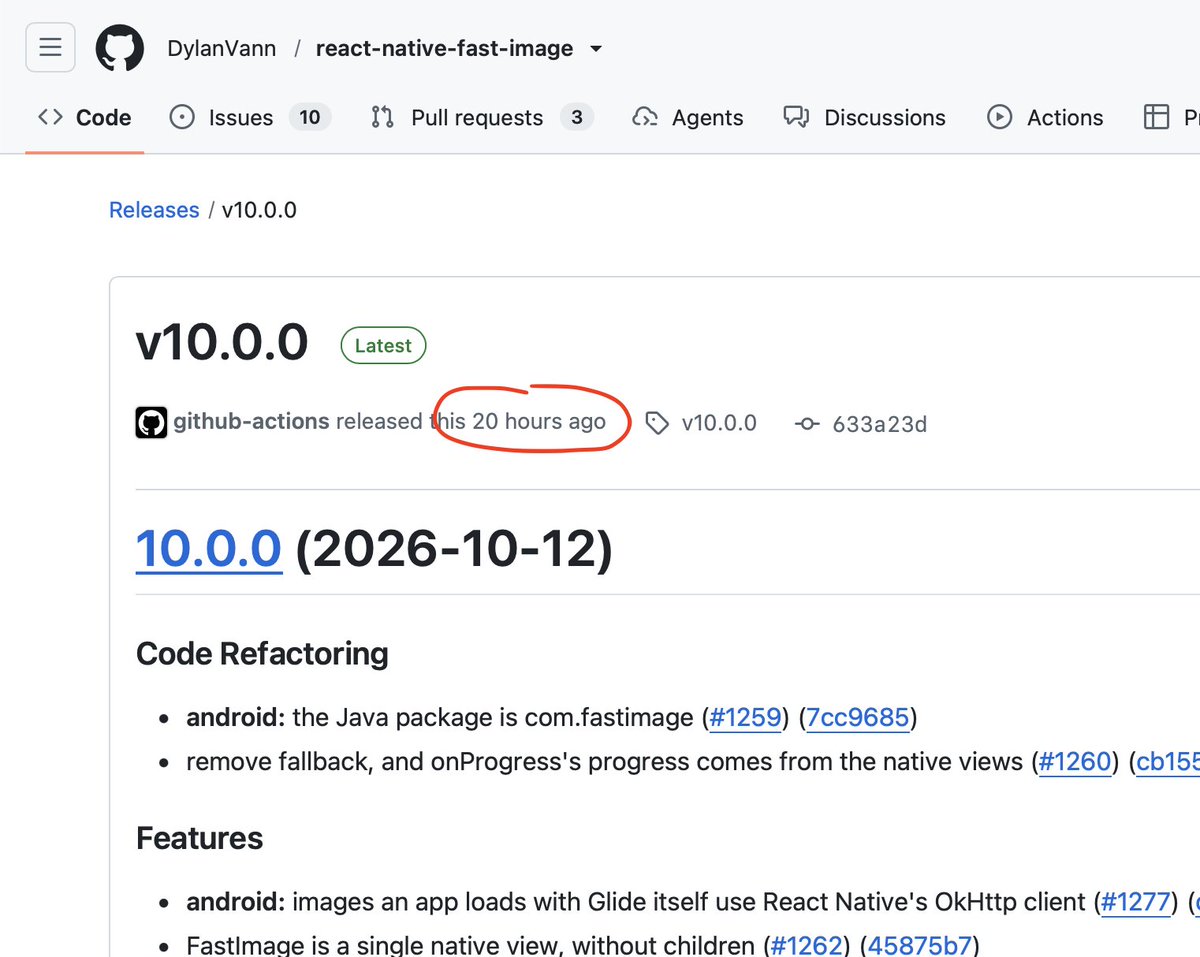
Task: Open the Agents tab
Action: coord(688,118)
